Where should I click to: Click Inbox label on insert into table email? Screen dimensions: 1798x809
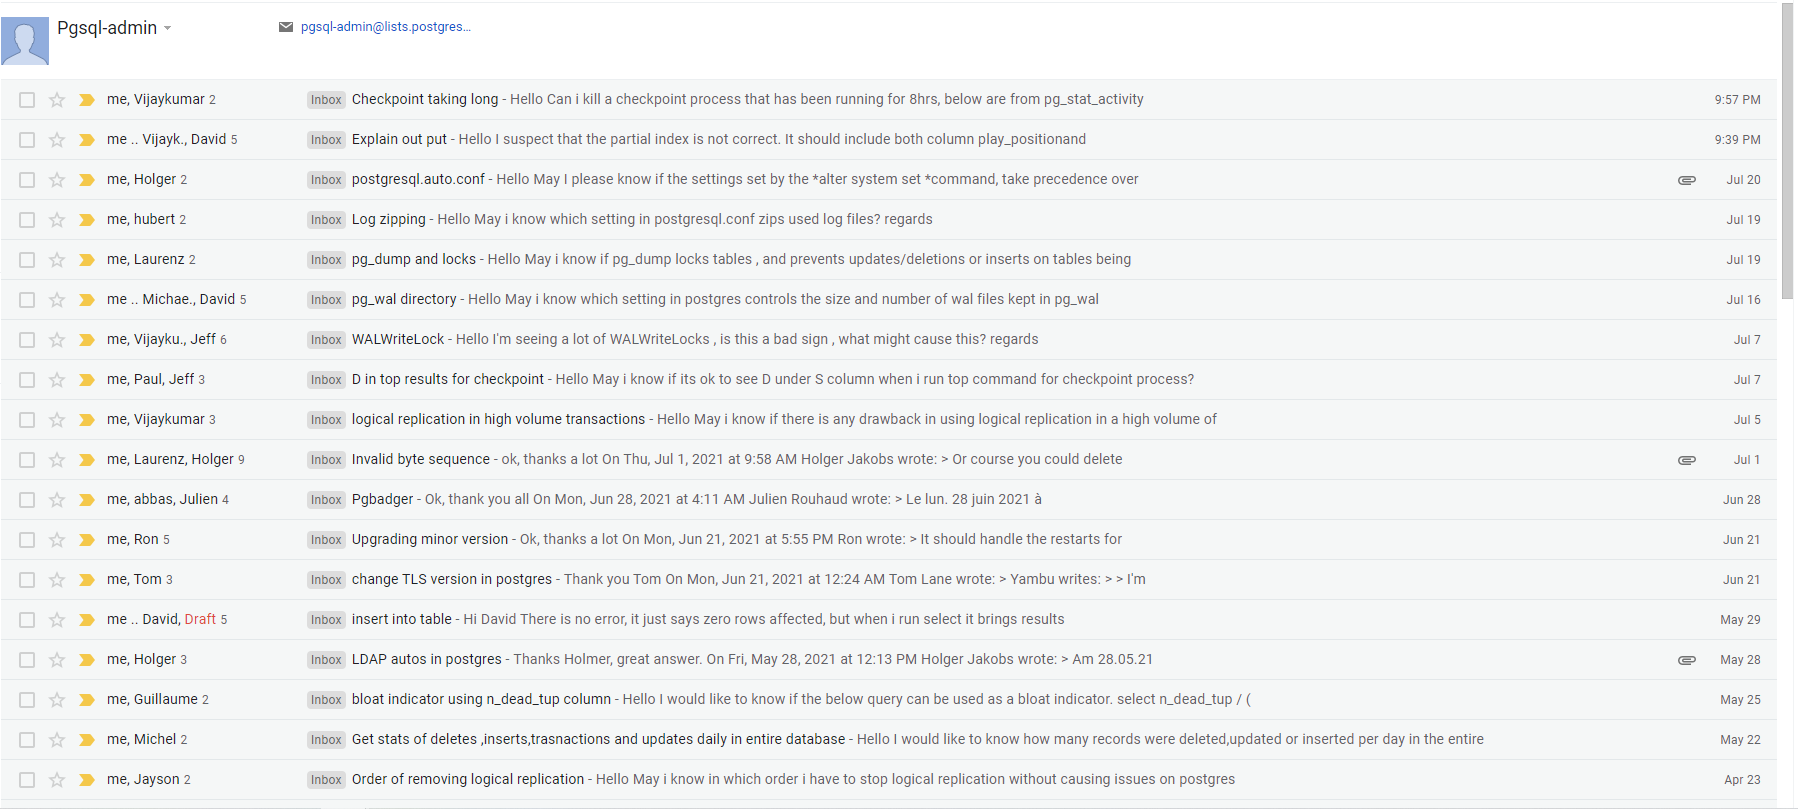(326, 620)
